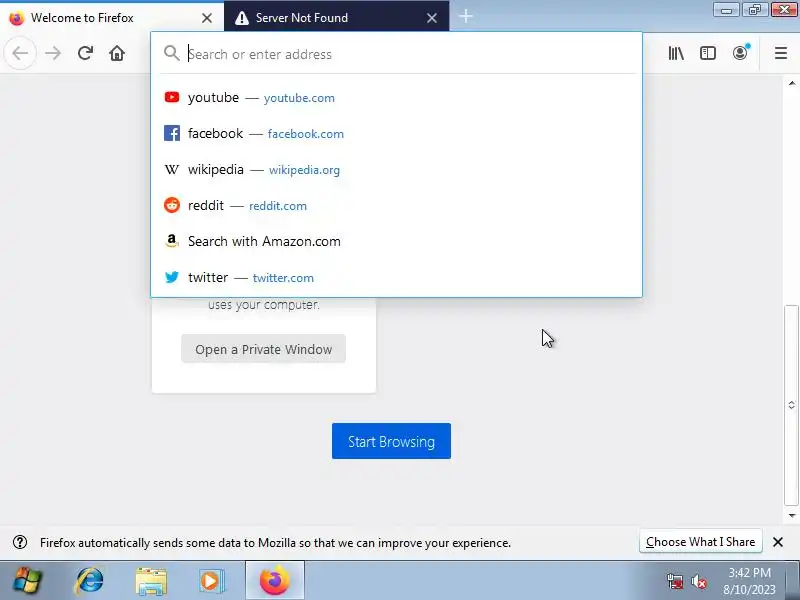The width and height of the screenshot is (800, 600).
Task: Click the question mark info icon
Action: click(x=20, y=542)
